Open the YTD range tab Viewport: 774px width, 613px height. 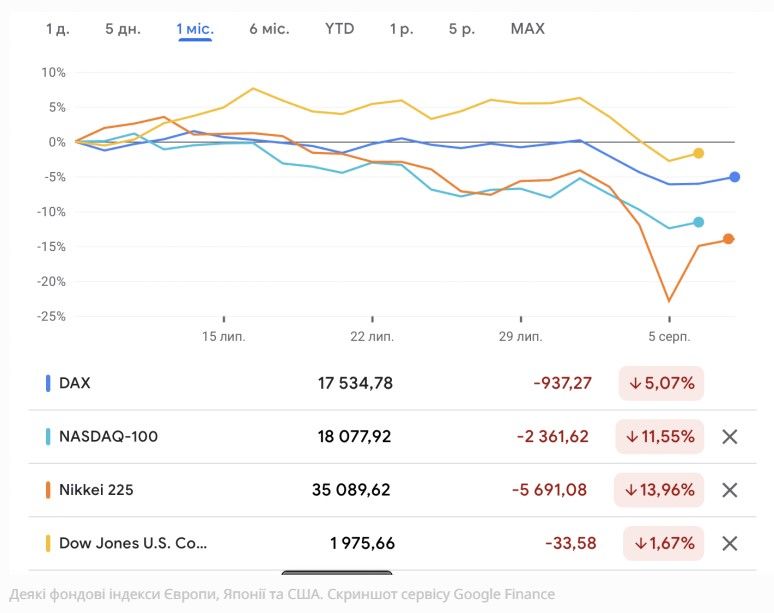pyautogui.click(x=339, y=29)
